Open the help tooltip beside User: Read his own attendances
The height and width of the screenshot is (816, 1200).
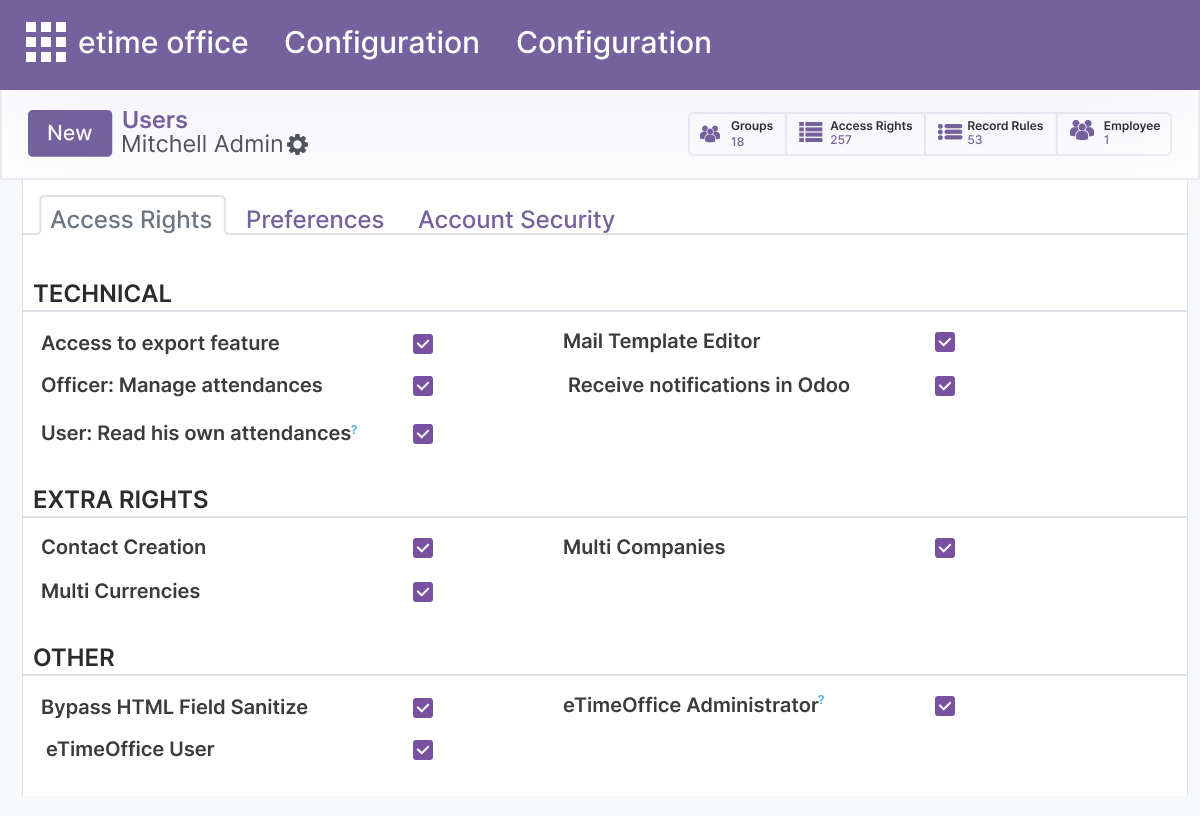click(x=354, y=428)
